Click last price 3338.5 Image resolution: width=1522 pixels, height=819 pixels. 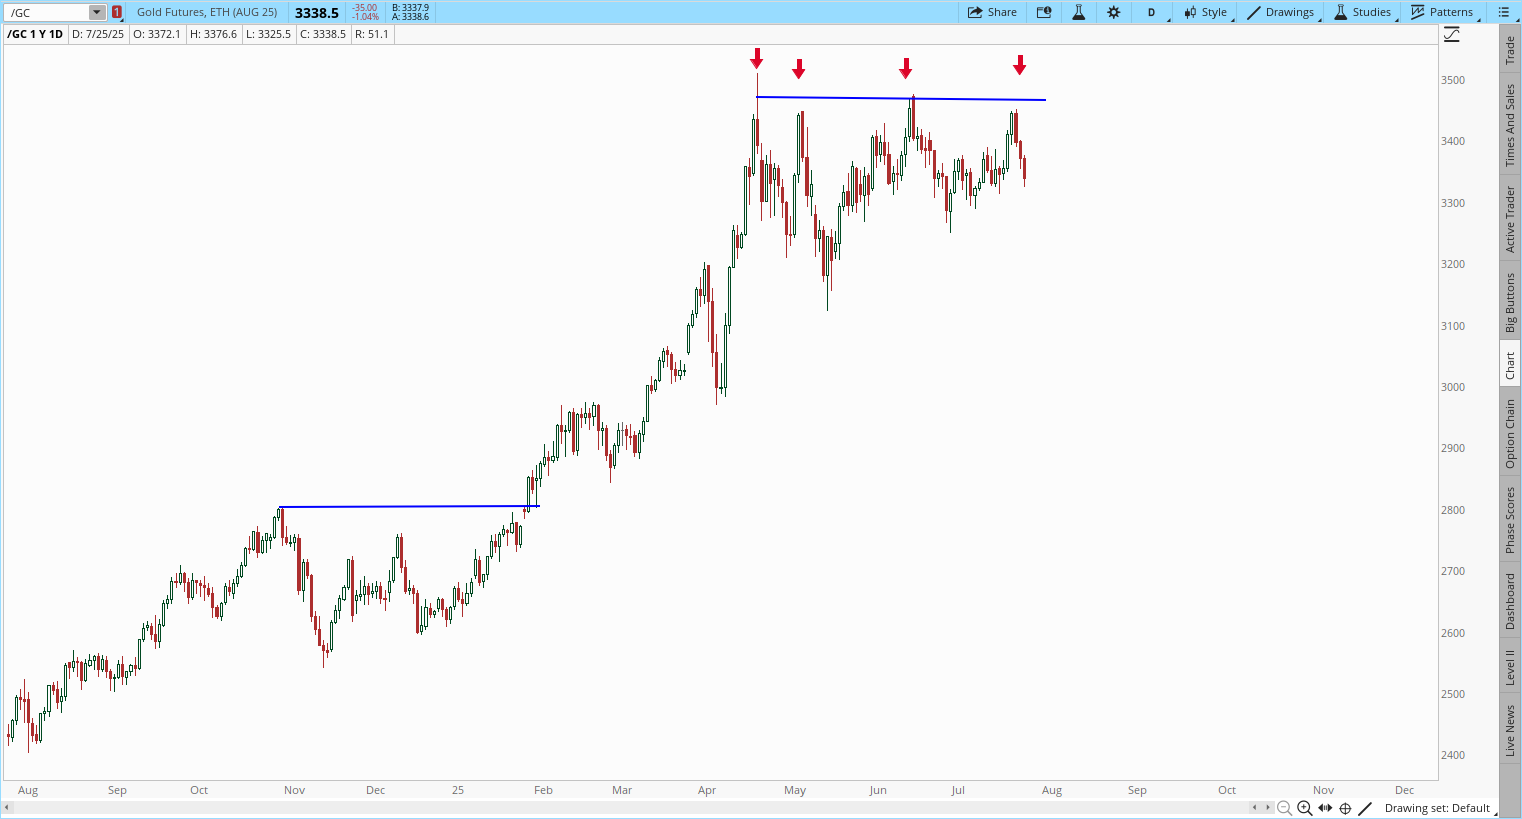(316, 13)
